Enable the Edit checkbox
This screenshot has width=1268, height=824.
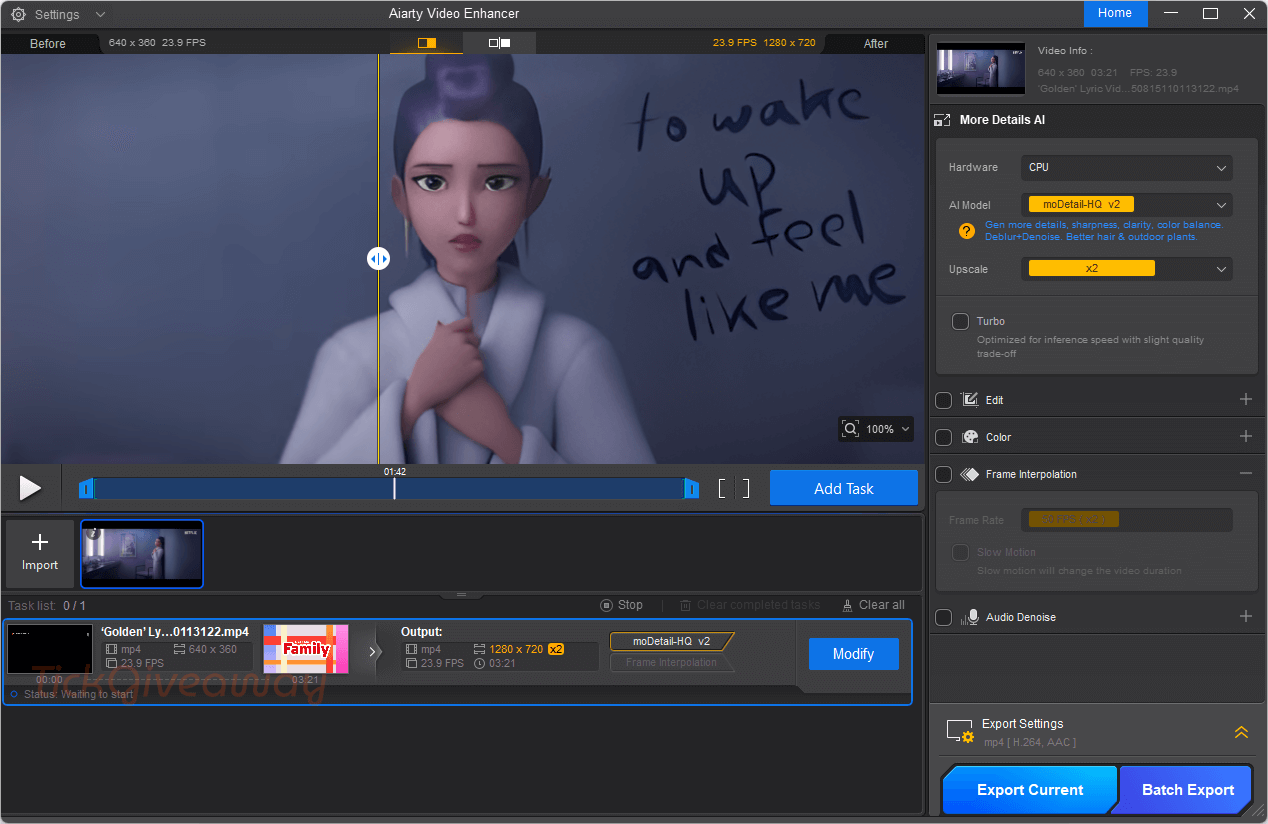[943, 400]
